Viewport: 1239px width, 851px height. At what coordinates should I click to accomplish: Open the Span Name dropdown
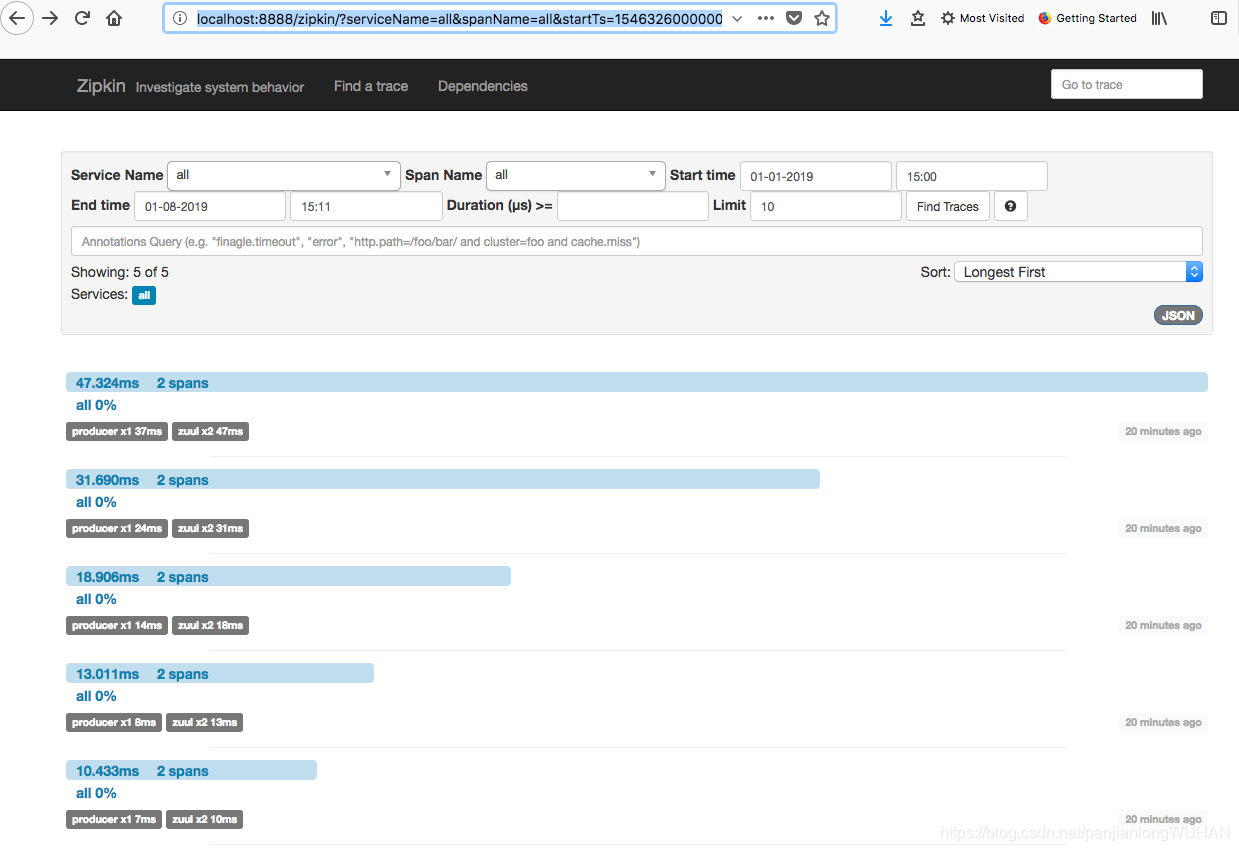(575, 175)
